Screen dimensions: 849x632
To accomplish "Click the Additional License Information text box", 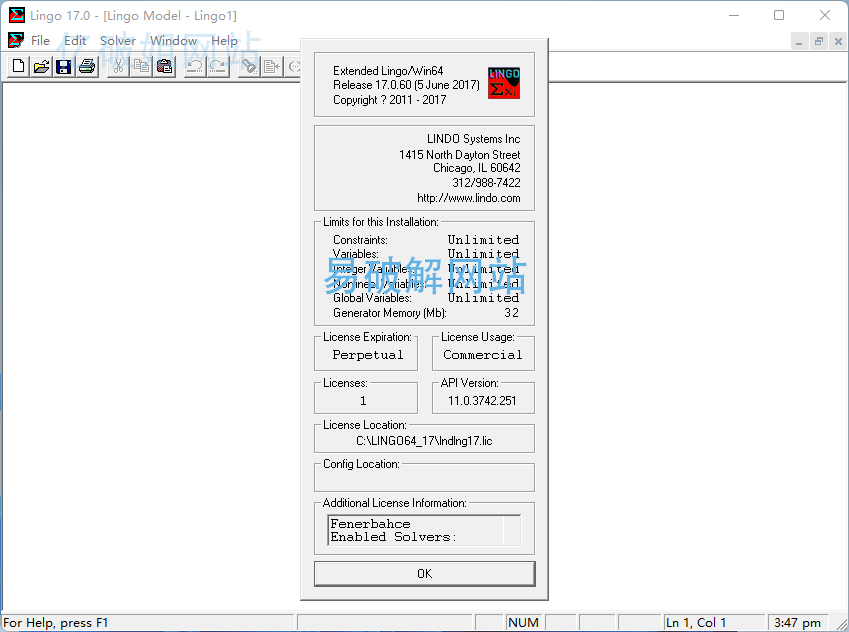I will coord(424,530).
